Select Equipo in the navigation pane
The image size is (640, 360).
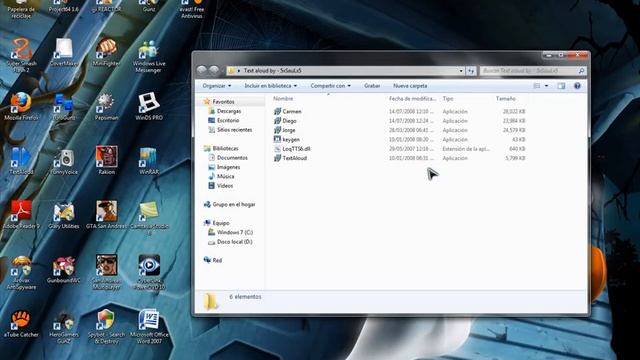click(220, 223)
